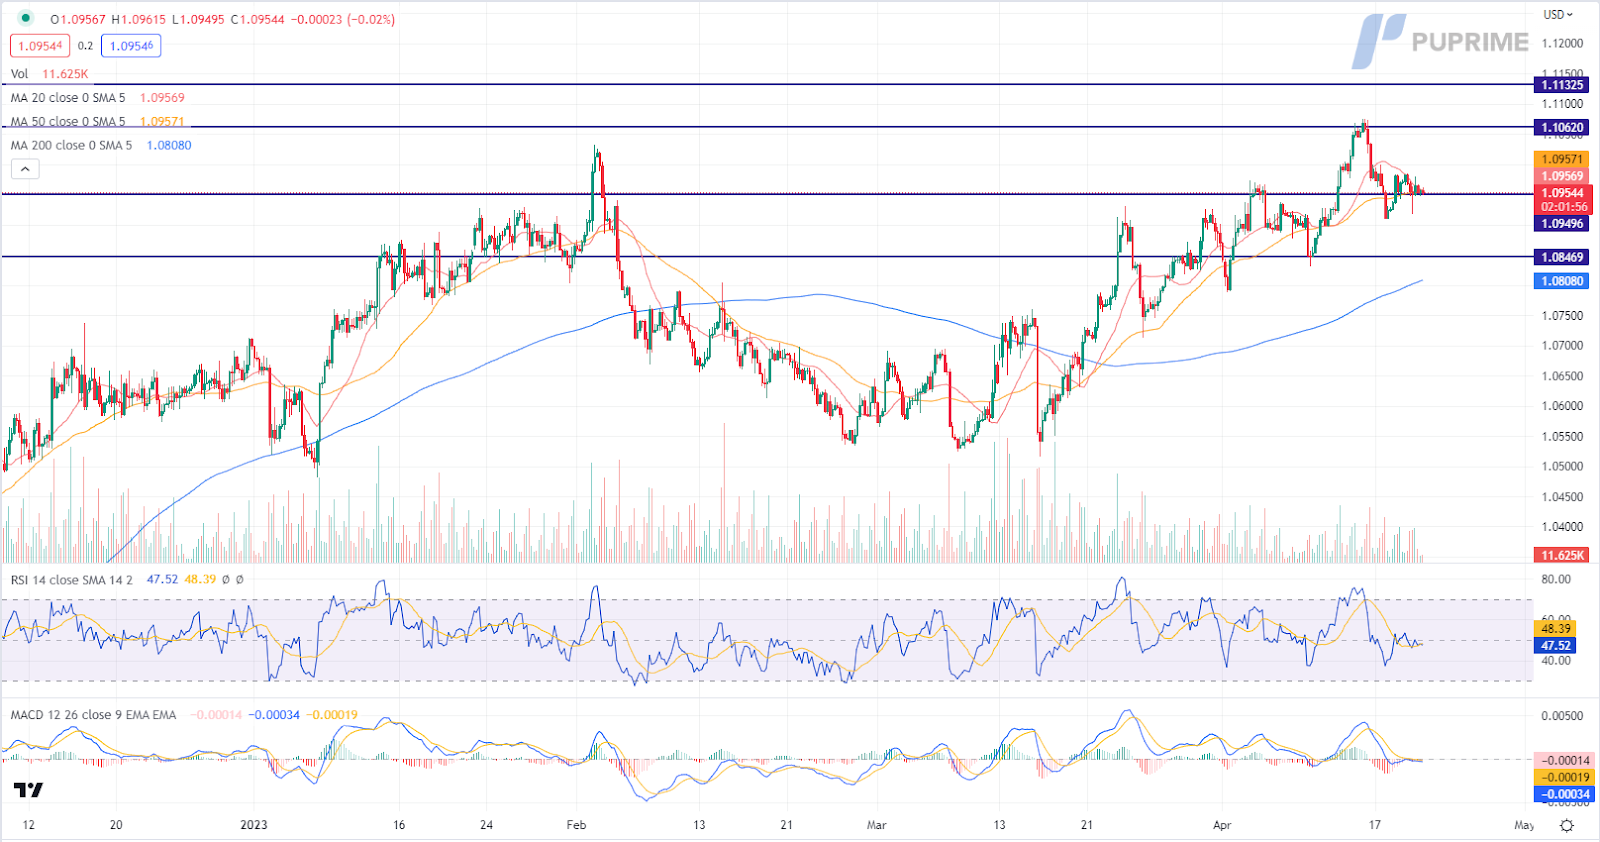Viewport: 1600px width, 842px height.
Task: Click the Feb label on the time axis
Action: pos(576,825)
